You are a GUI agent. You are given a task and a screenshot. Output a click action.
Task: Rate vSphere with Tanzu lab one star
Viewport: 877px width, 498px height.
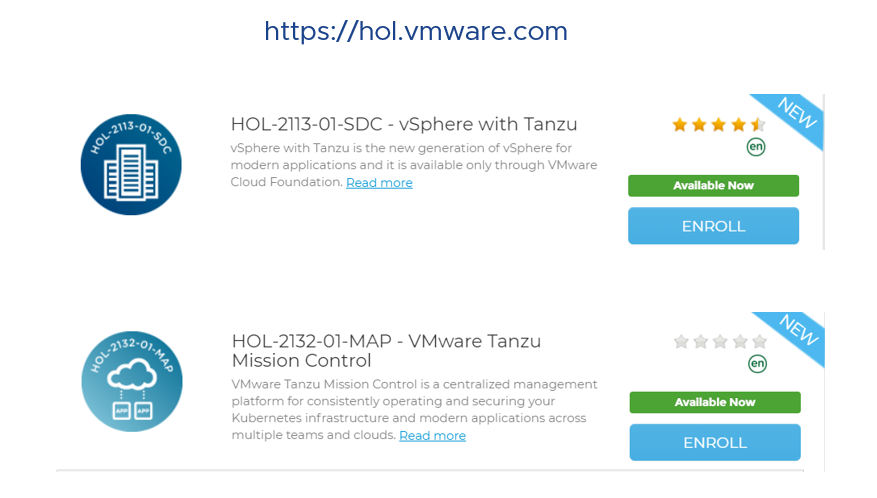coord(680,124)
